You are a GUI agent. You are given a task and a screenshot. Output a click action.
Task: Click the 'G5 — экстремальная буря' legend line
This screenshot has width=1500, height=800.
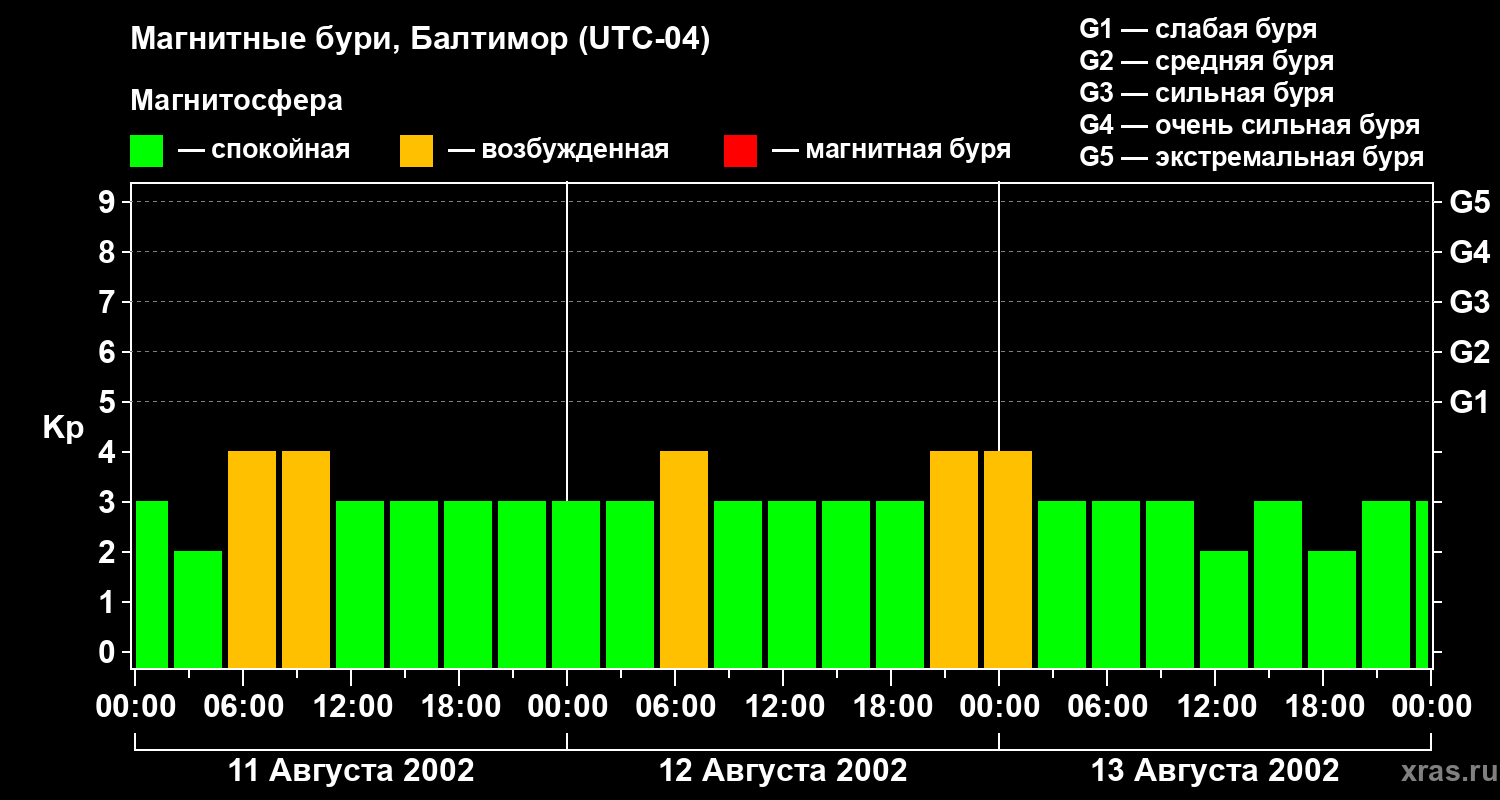[1251, 157]
